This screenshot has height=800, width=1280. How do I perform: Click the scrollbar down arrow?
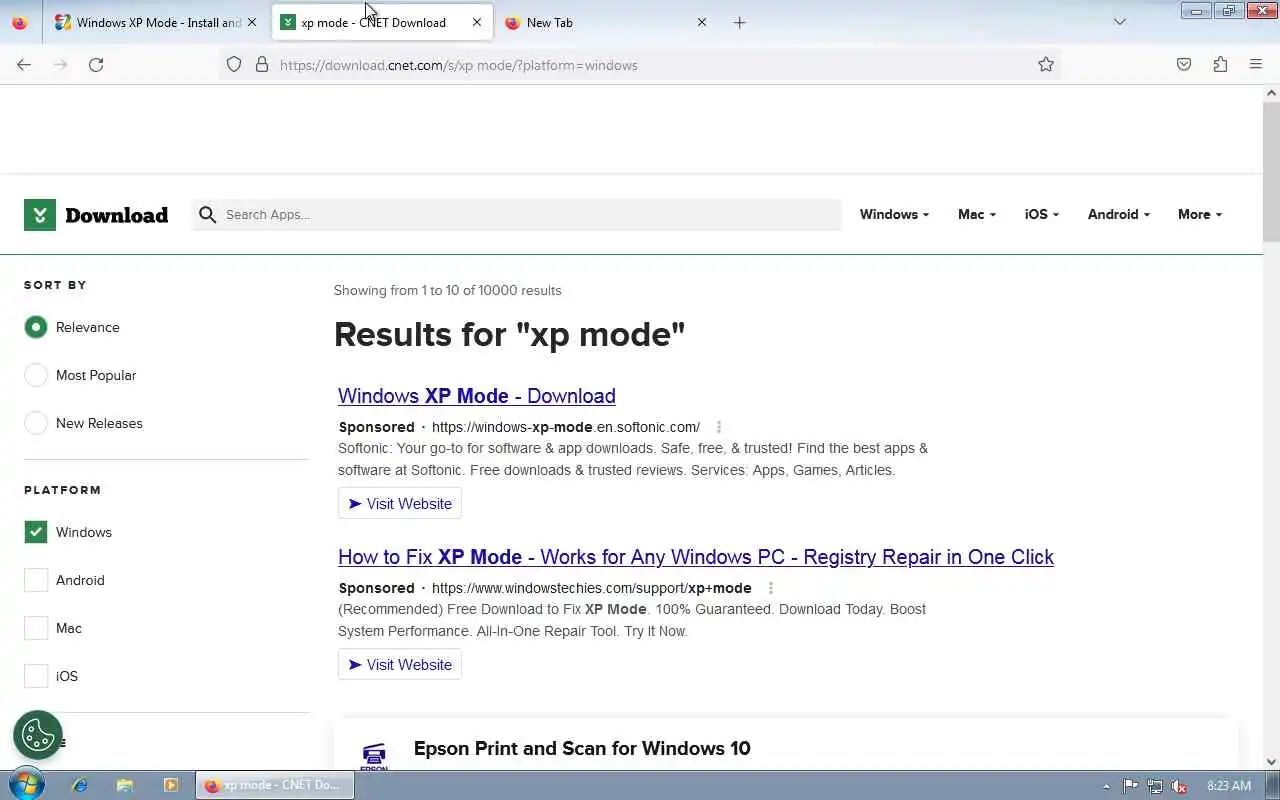[x=1272, y=762]
